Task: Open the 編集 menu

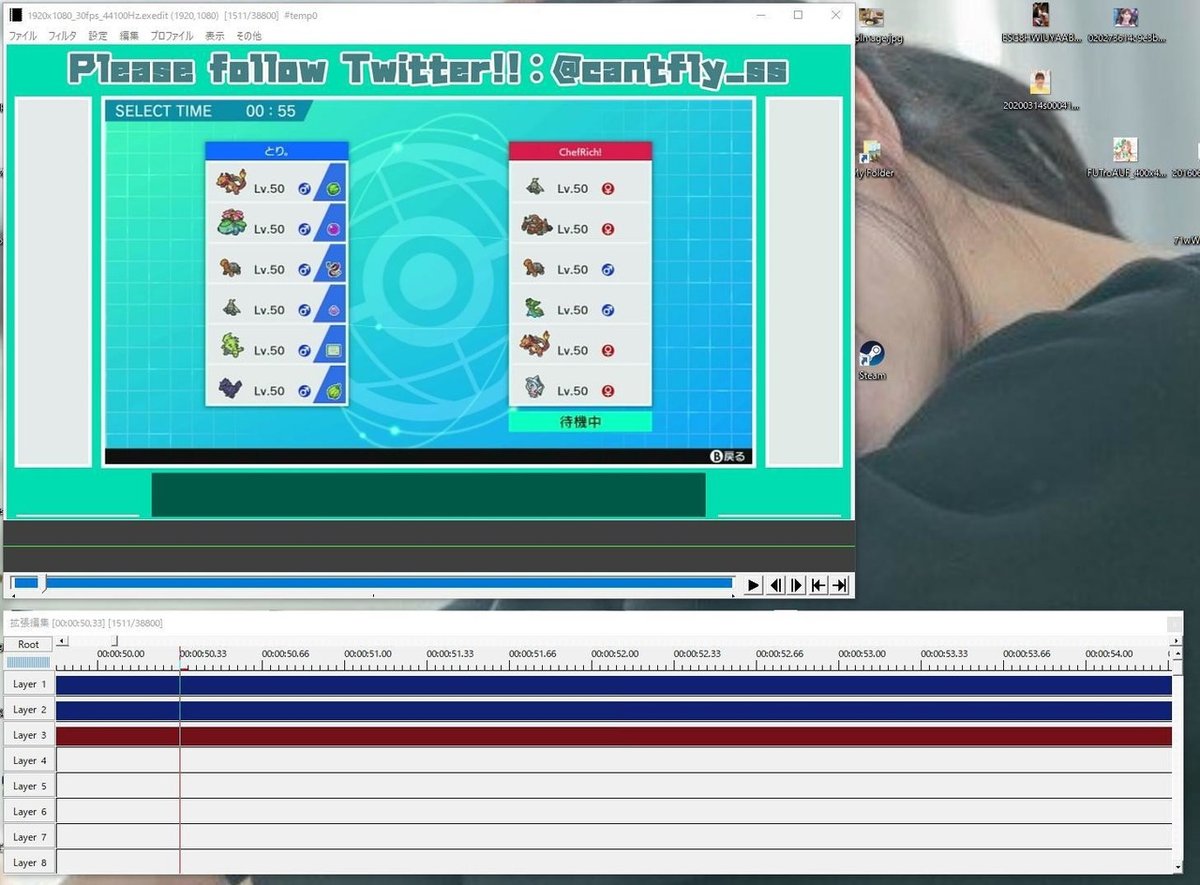Action: pyautogui.click(x=129, y=36)
